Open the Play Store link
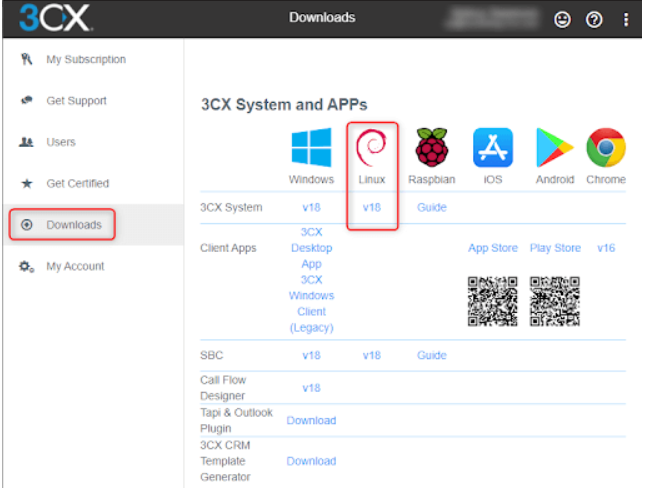Image resolution: width=645 pixels, height=497 pixels. coord(555,248)
